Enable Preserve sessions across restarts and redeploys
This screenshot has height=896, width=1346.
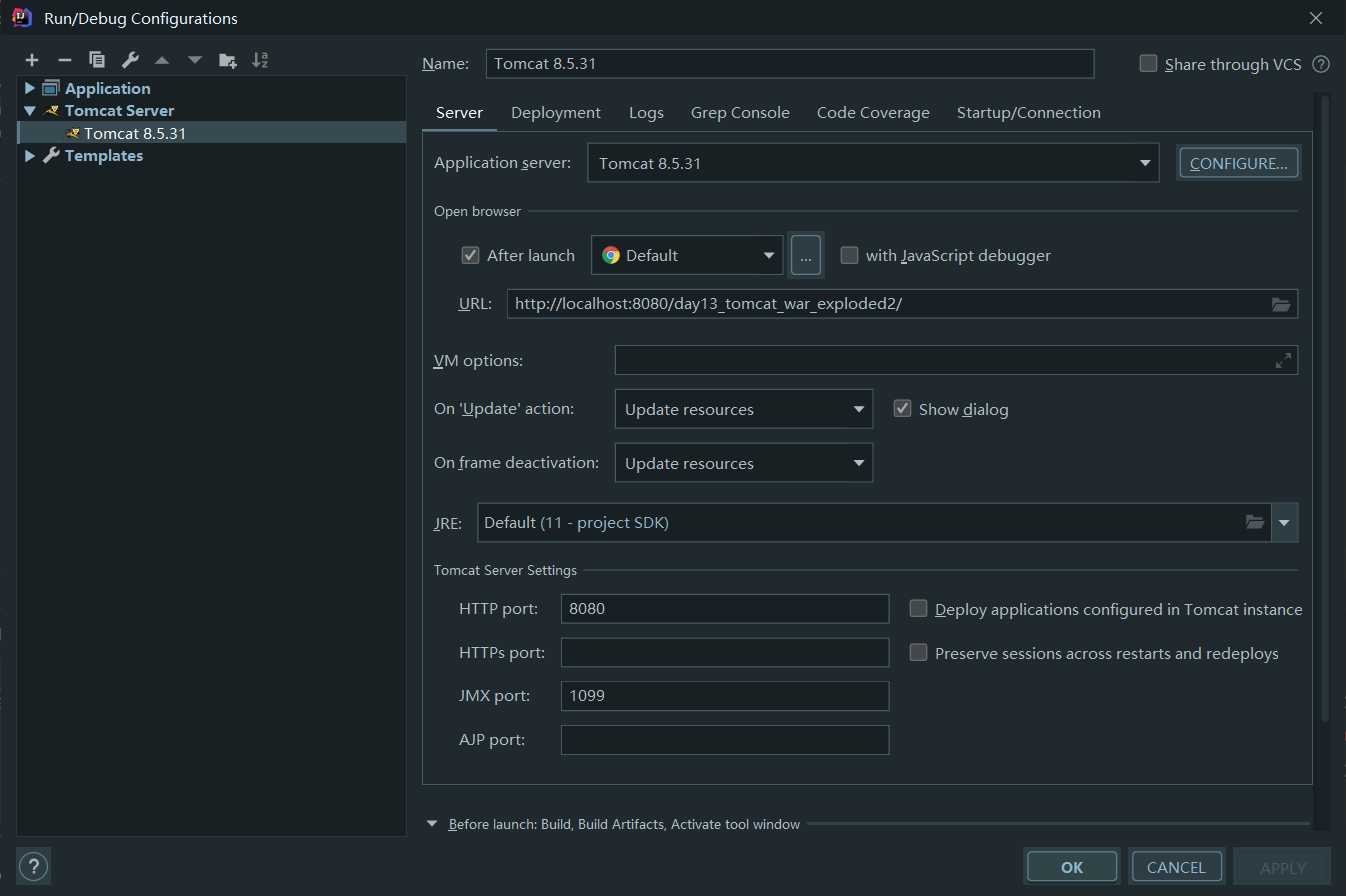click(x=918, y=653)
